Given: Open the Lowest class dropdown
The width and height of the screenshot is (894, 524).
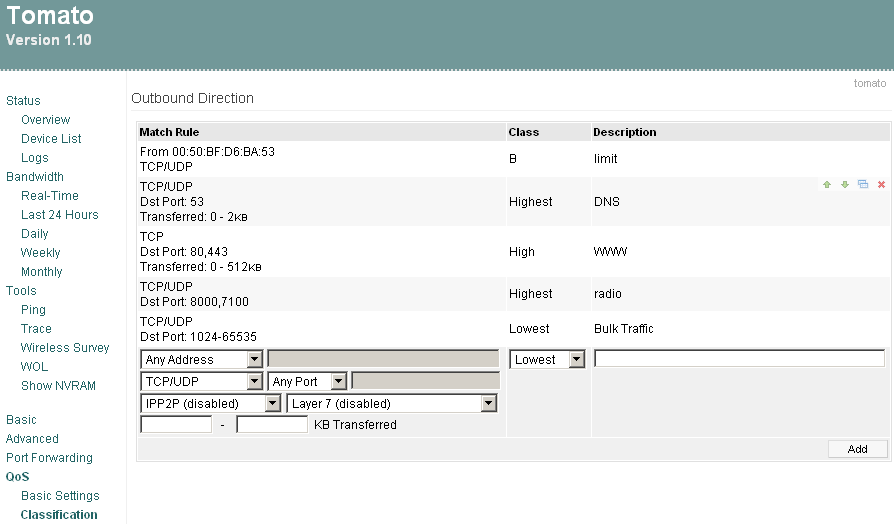Looking at the screenshot, I should tap(547, 360).
